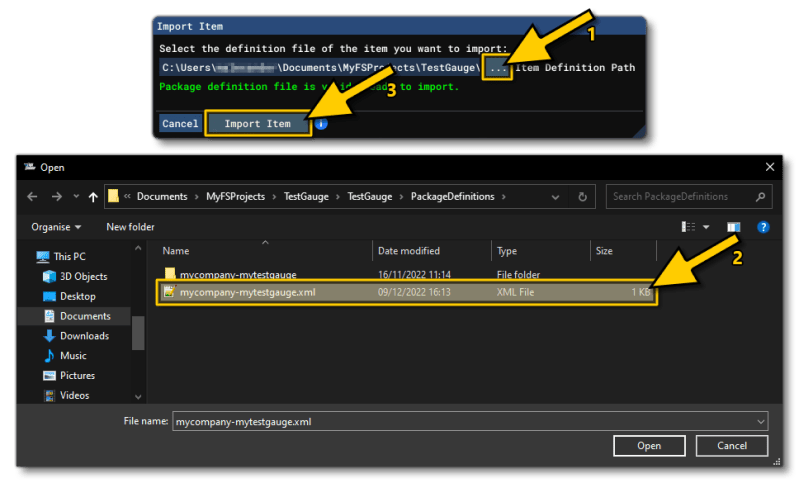Click the navigation pane scrollbar thumb
Viewport: 799px width, 483px height.
[138, 333]
